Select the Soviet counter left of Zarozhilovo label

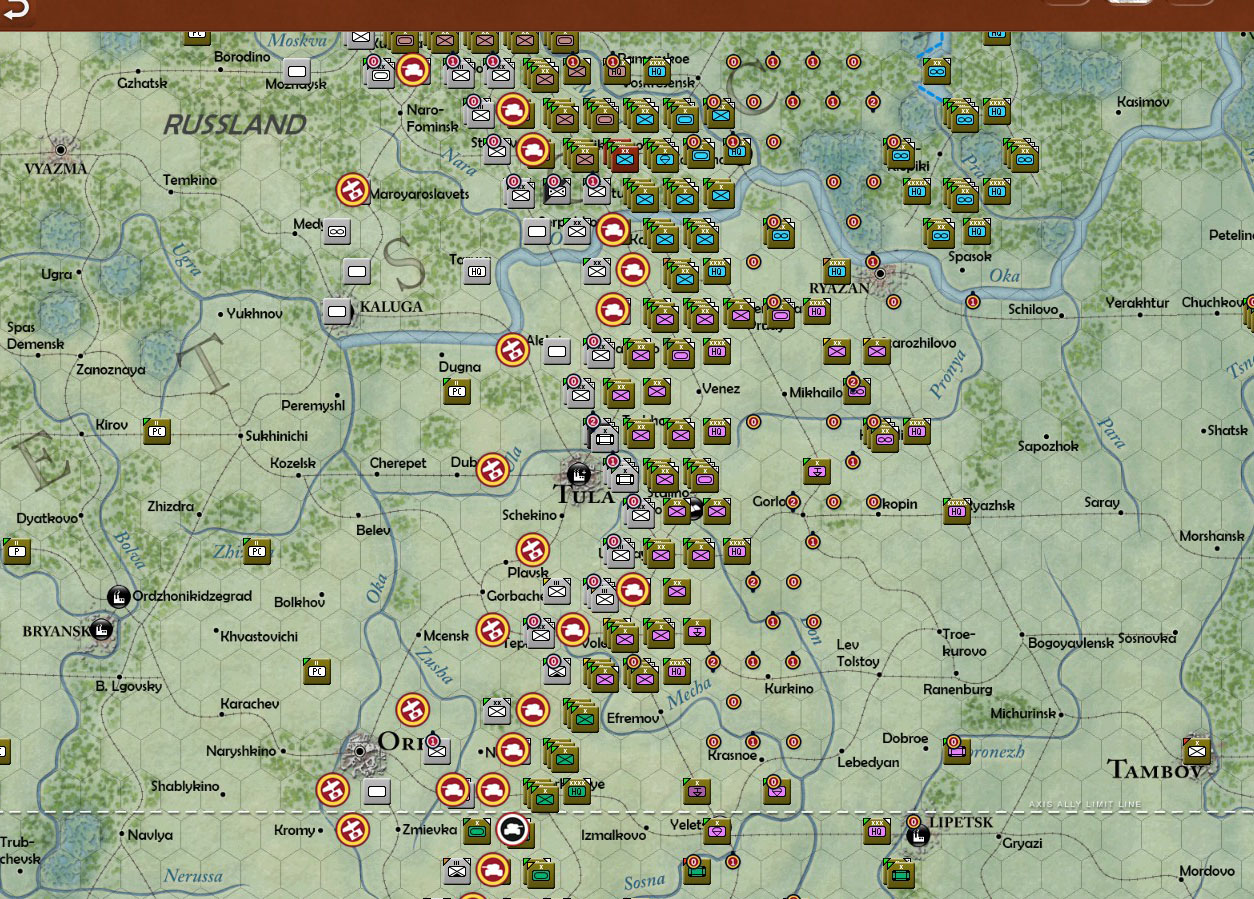[877, 351]
